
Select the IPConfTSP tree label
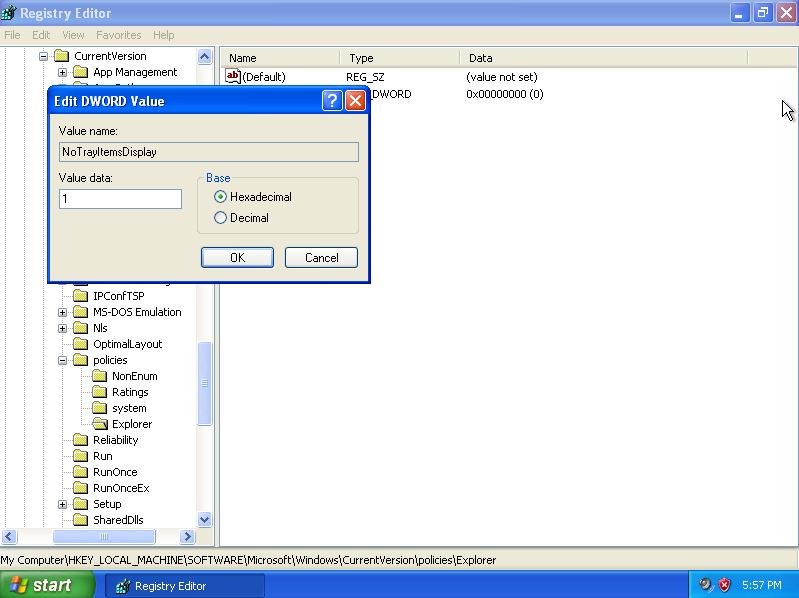119,296
